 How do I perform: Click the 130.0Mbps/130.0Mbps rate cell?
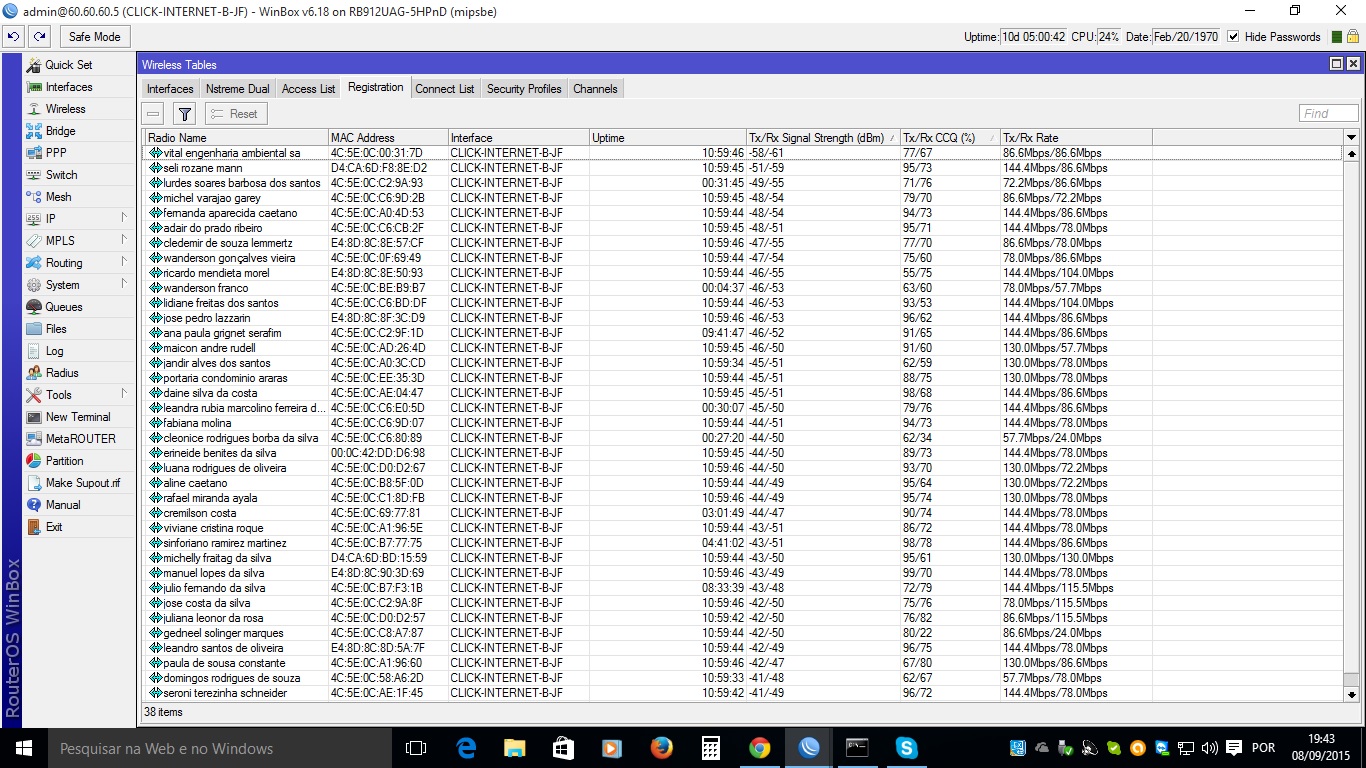point(1058,558)
